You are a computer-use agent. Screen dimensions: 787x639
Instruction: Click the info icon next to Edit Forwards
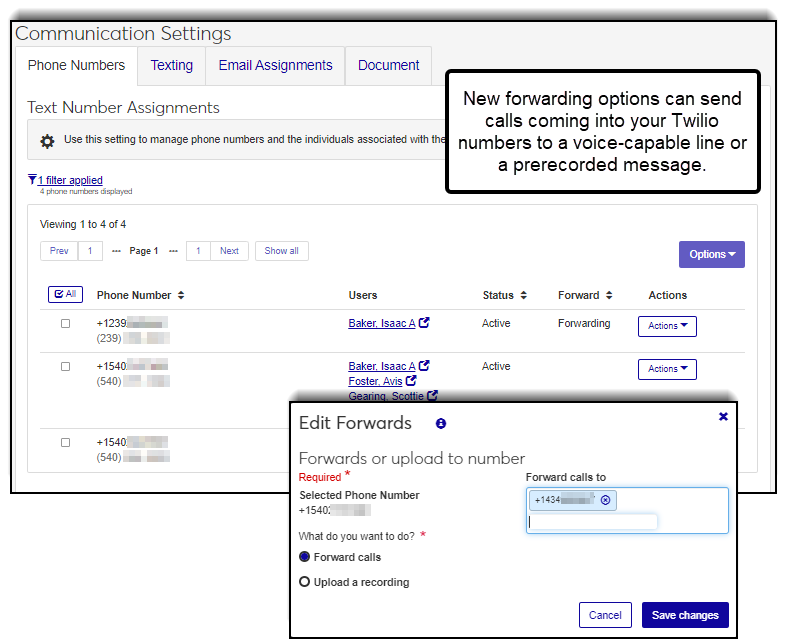pyautogui.click(x=441, y=424)
